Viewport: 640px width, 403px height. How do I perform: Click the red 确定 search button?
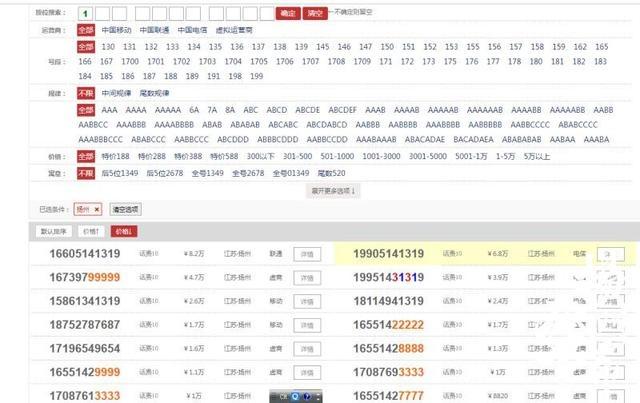(288, 14)
